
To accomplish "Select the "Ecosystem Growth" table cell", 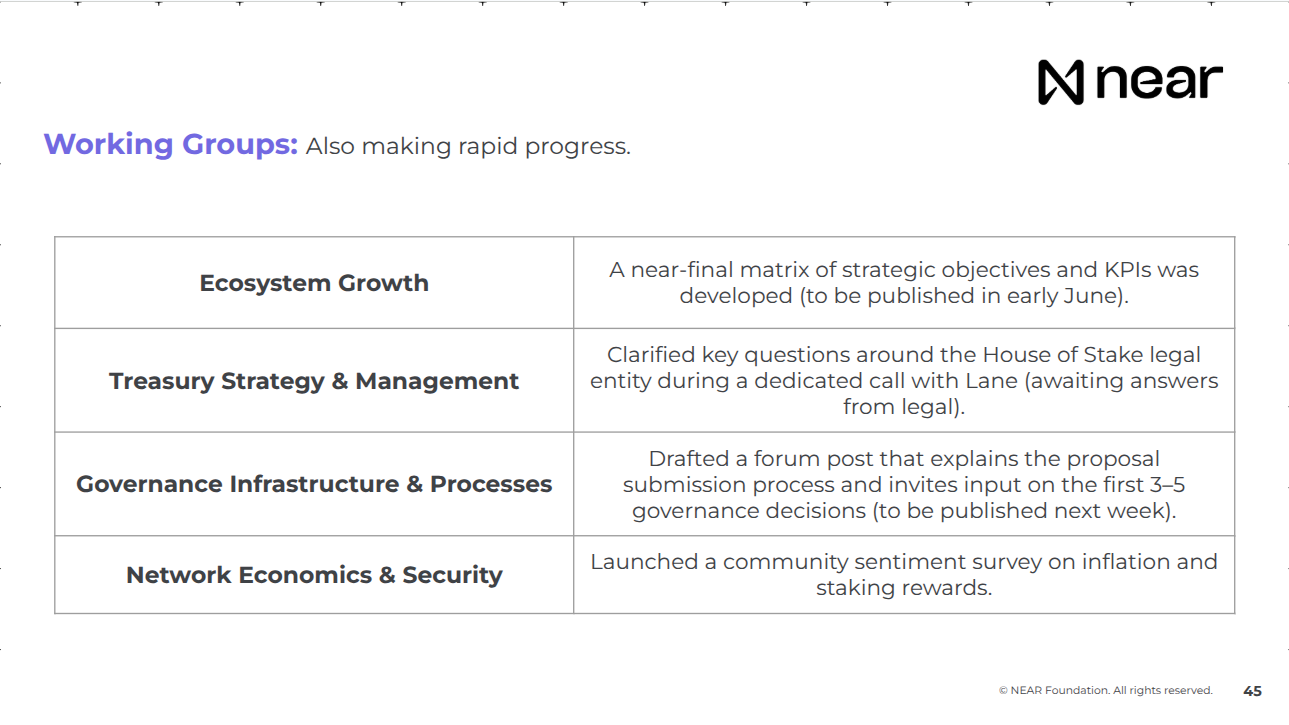I will [314, 283].
